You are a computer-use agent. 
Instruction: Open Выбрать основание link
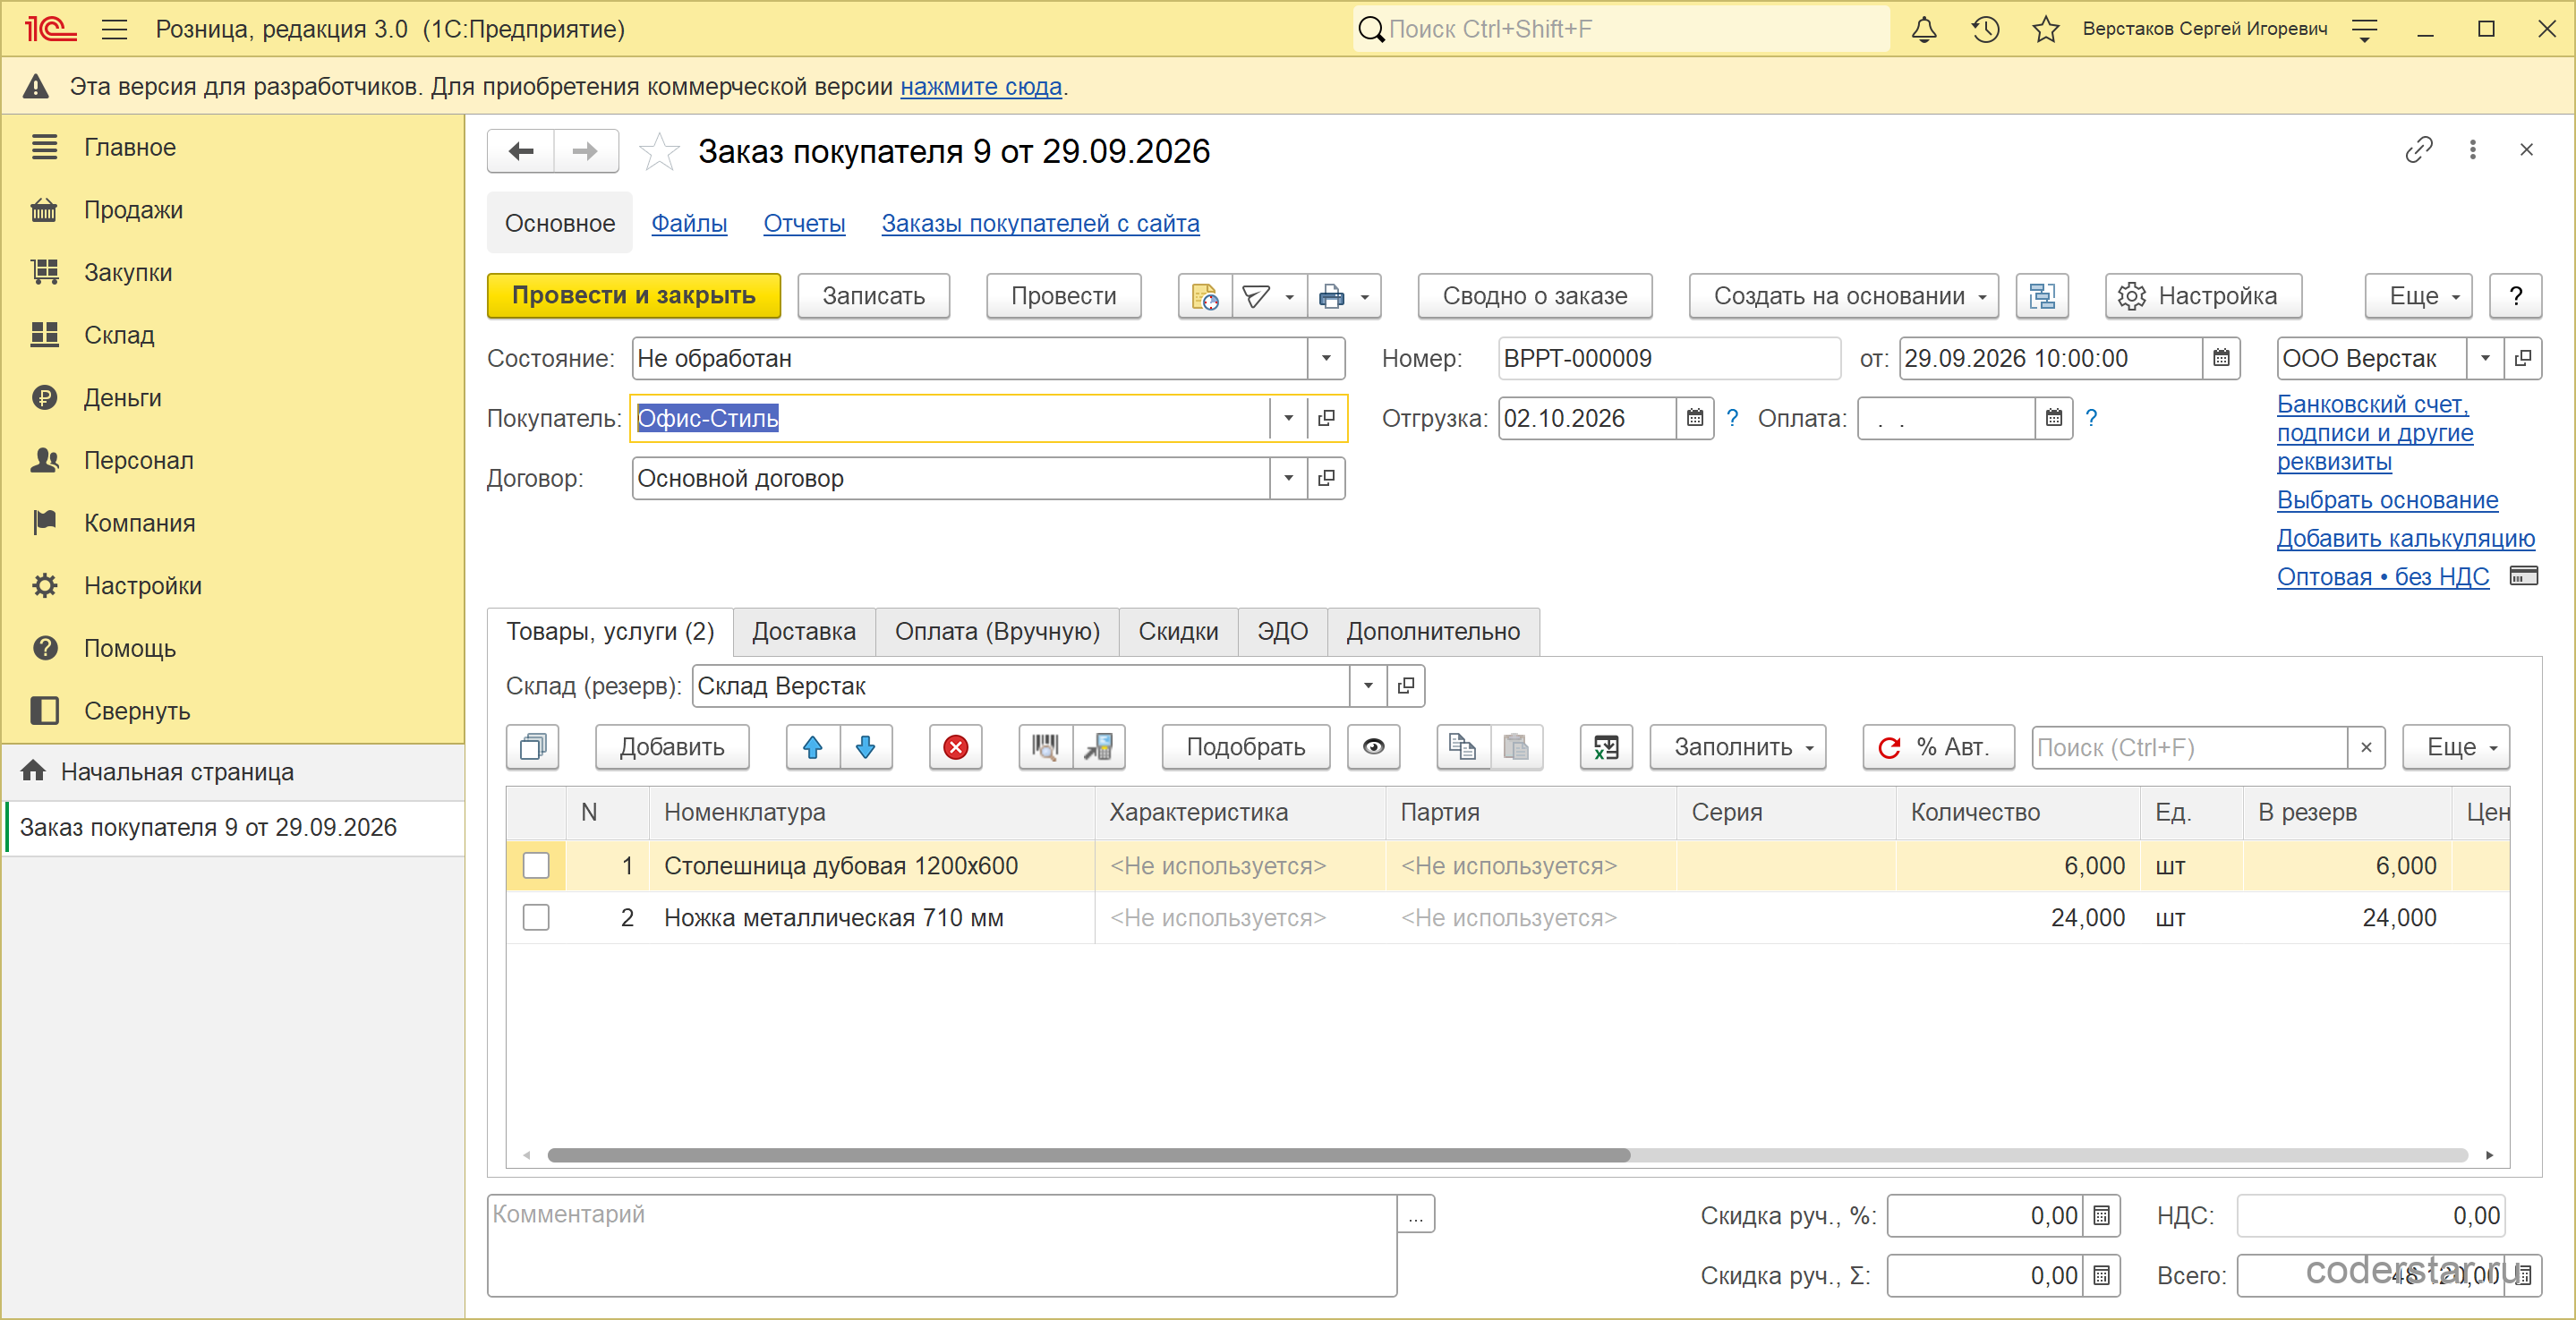point(2388,500)
